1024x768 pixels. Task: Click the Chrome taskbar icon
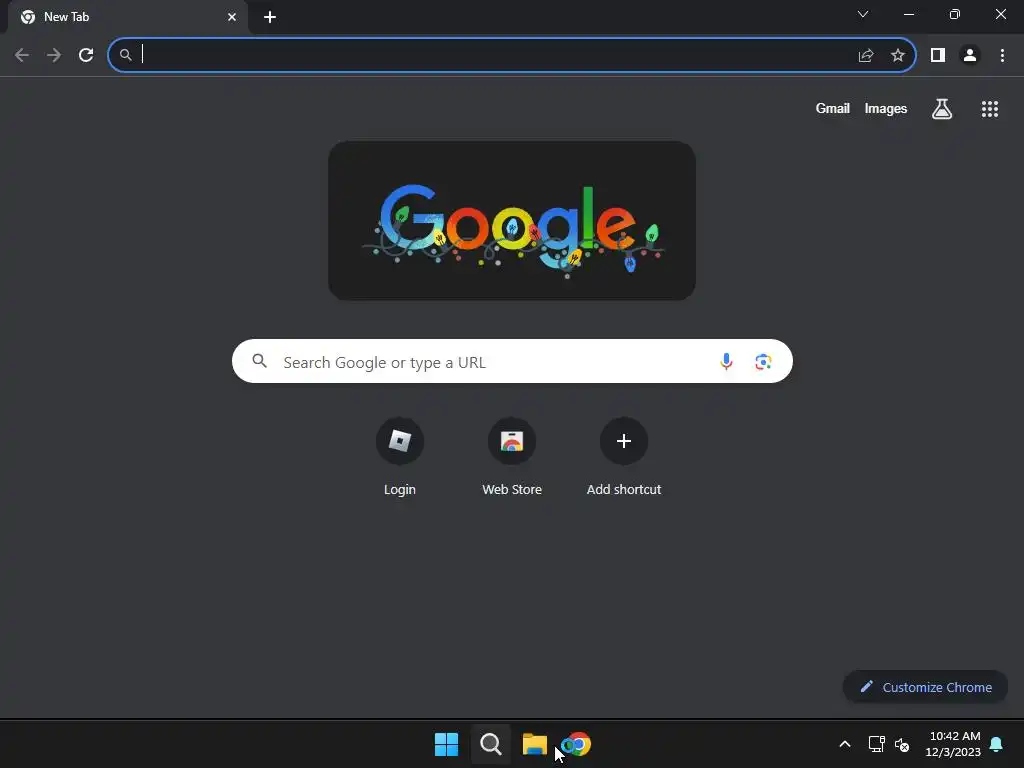tap(577, 744)
